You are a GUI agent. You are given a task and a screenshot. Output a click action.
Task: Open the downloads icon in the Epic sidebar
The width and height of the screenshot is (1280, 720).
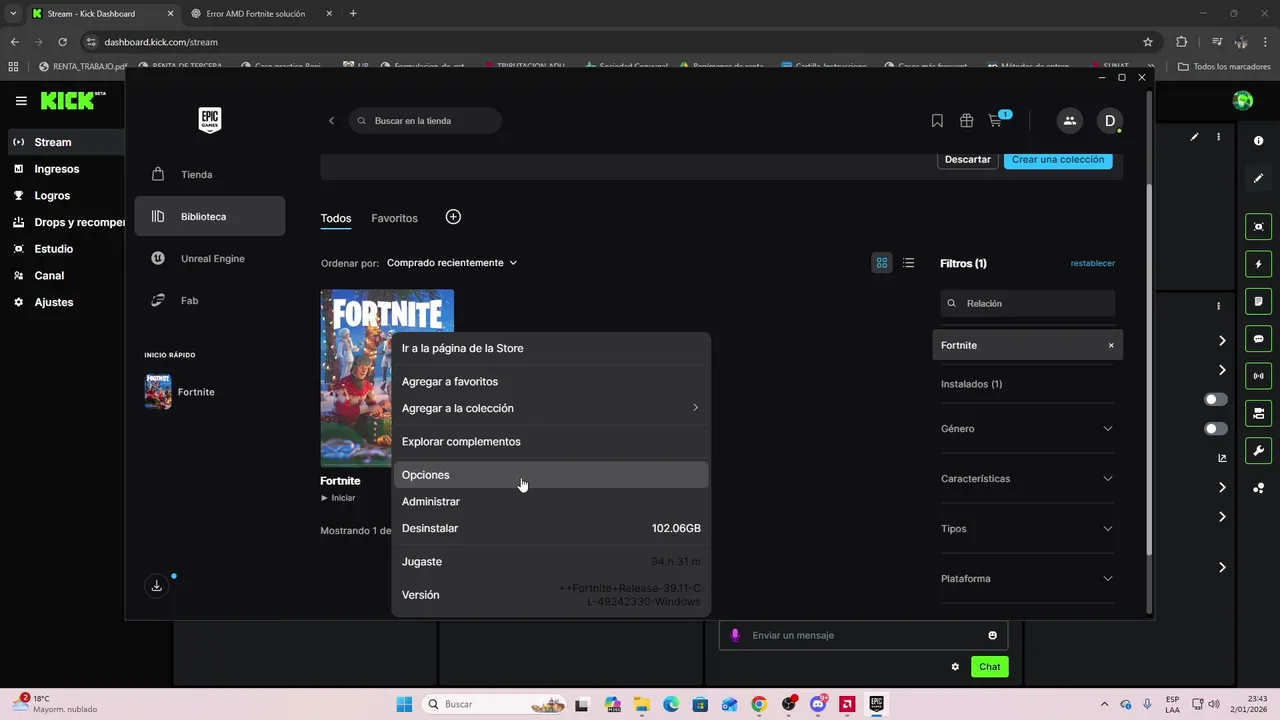click(x=157, y=586)
